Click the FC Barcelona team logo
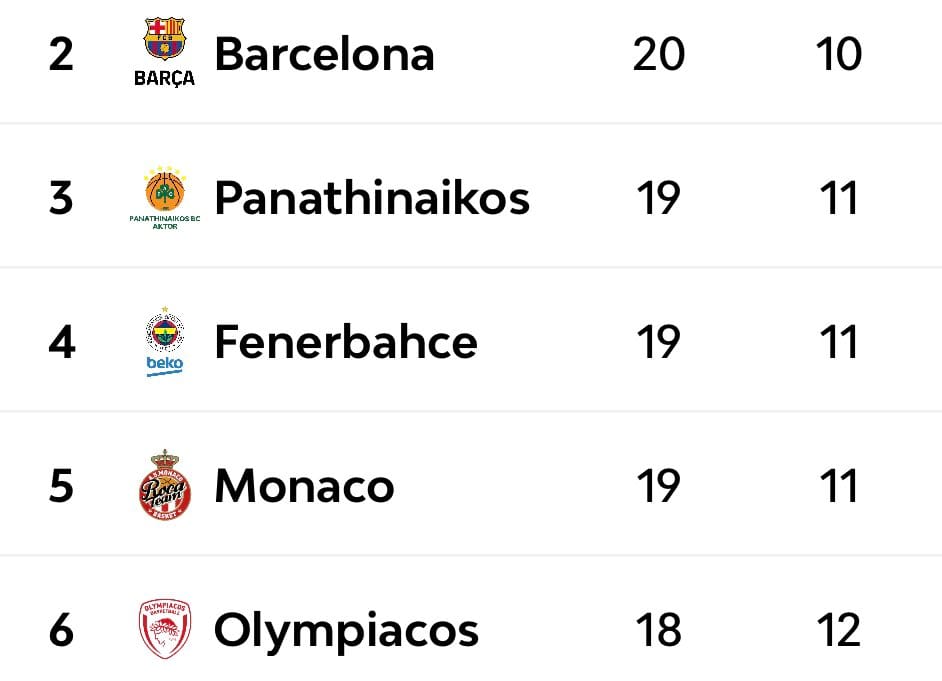The width and height of the screenshot is (942, 681). 165,53
